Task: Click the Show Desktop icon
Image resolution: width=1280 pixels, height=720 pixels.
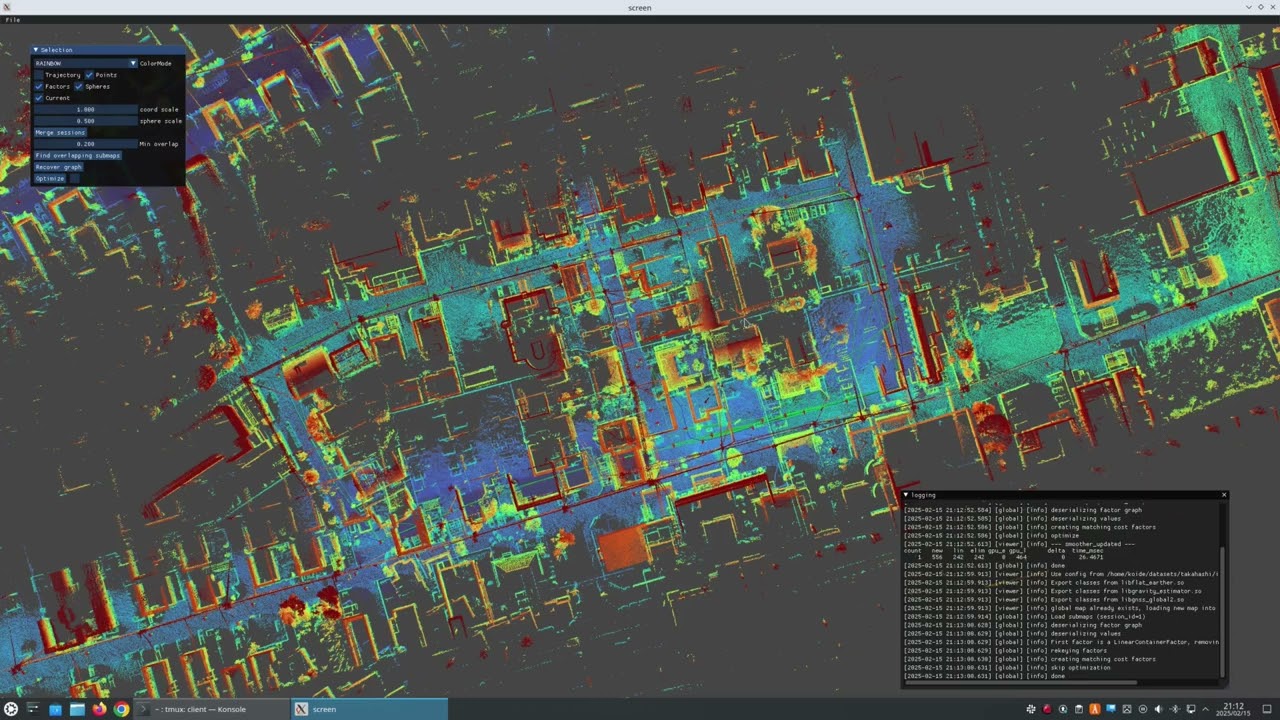Action: coord(1267,709)
